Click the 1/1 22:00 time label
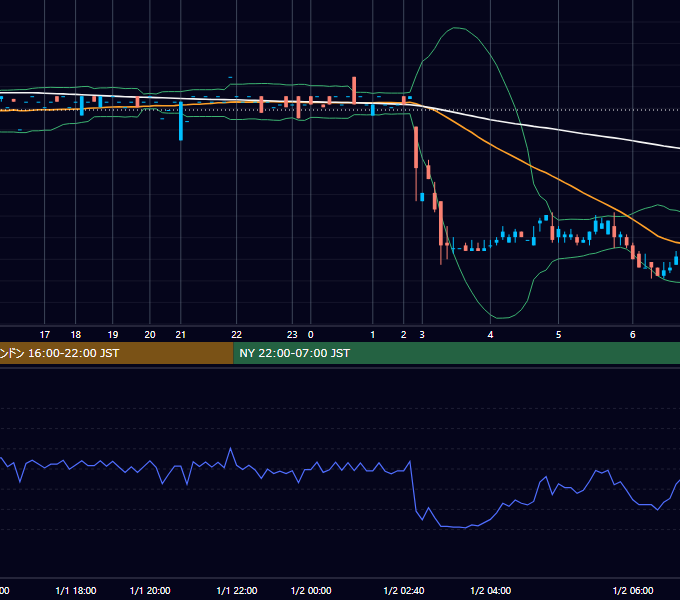680x600 pixels. [237, 590]
